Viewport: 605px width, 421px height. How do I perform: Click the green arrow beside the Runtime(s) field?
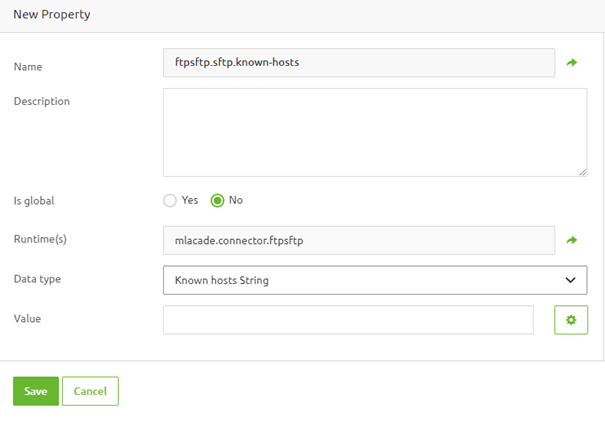point(572,240)
